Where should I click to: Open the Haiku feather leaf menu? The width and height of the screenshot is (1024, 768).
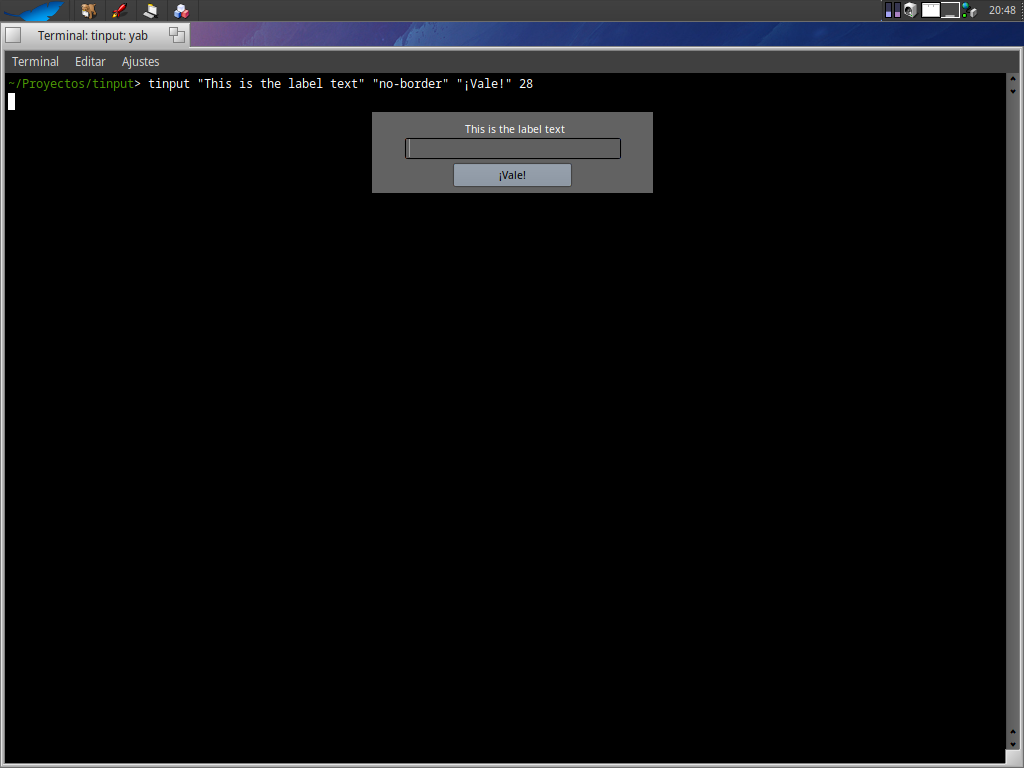pos(33,11)
